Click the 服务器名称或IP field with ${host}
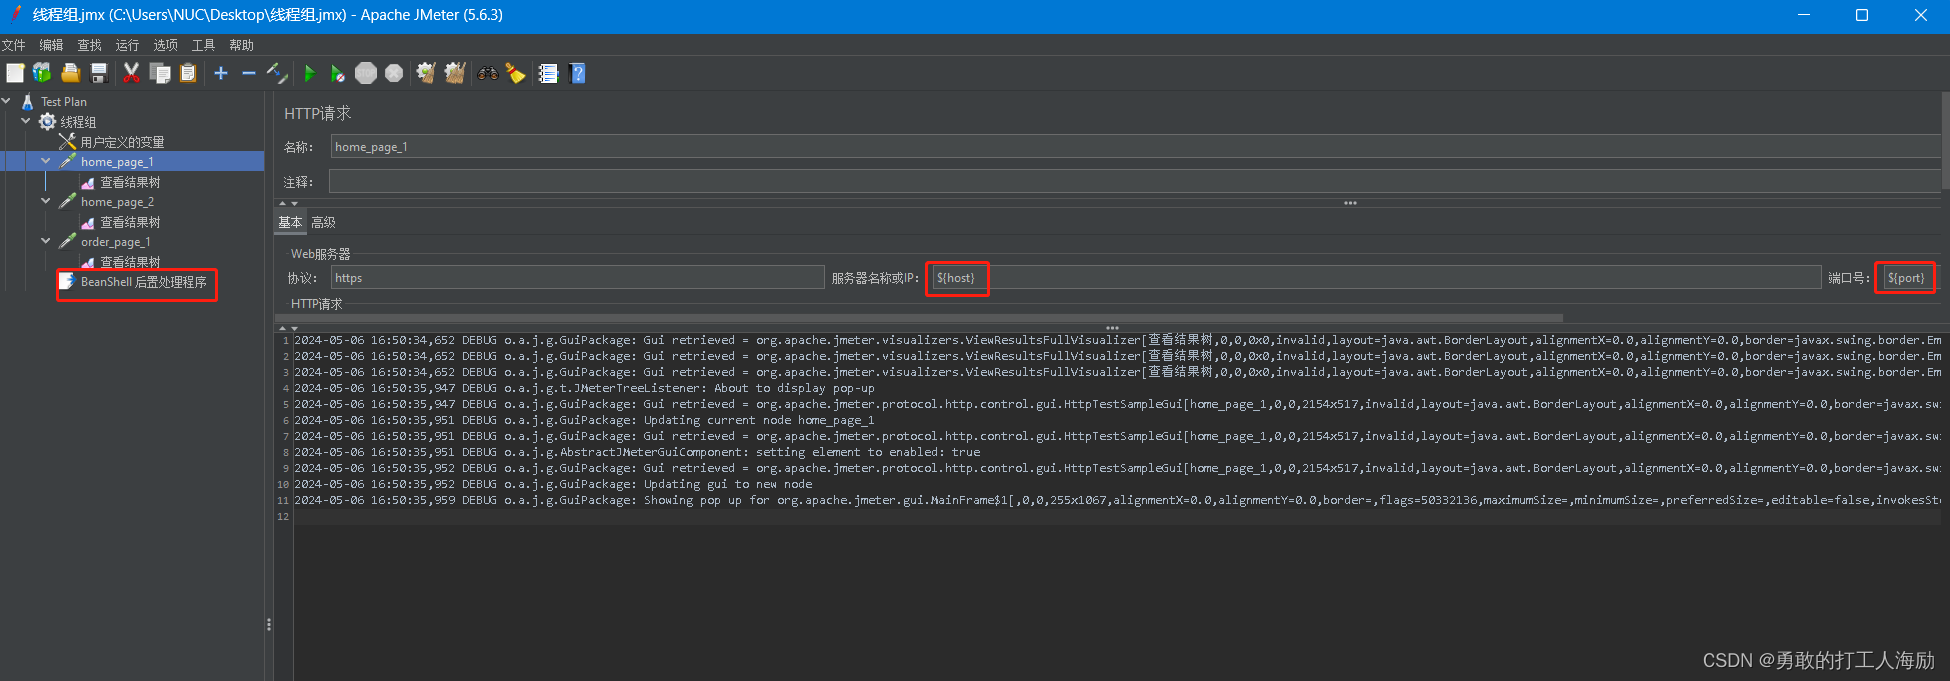This screenshot has width=1950, height=681. tap(1376, 278)
